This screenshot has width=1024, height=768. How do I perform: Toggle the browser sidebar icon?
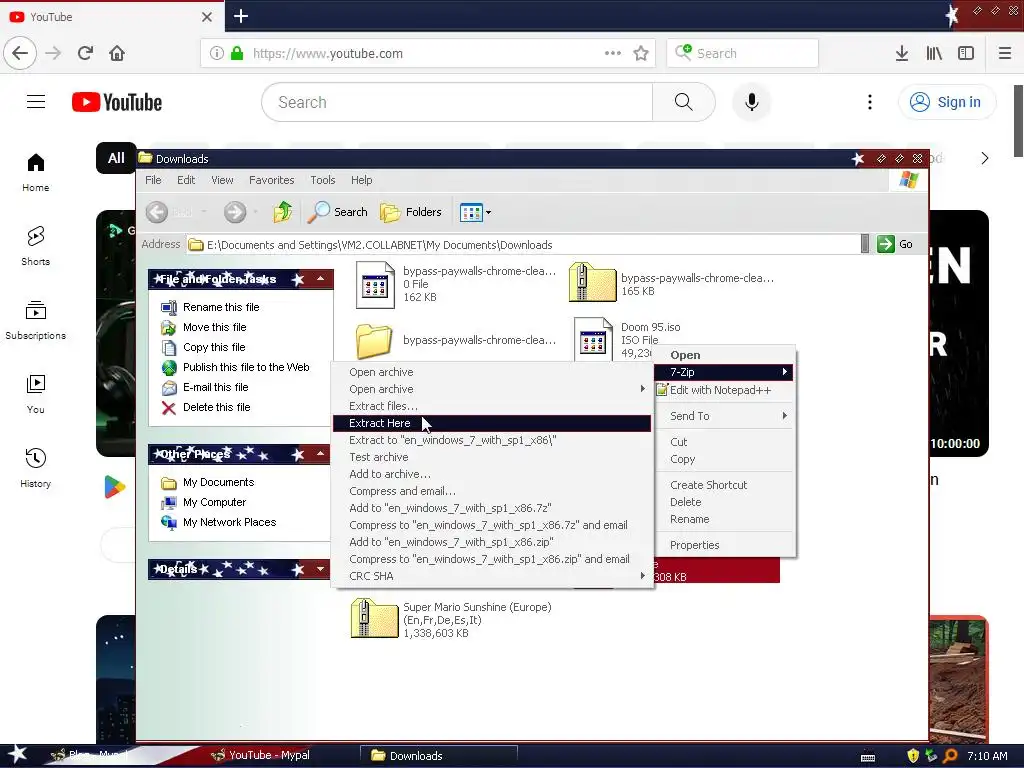[966, 54]
